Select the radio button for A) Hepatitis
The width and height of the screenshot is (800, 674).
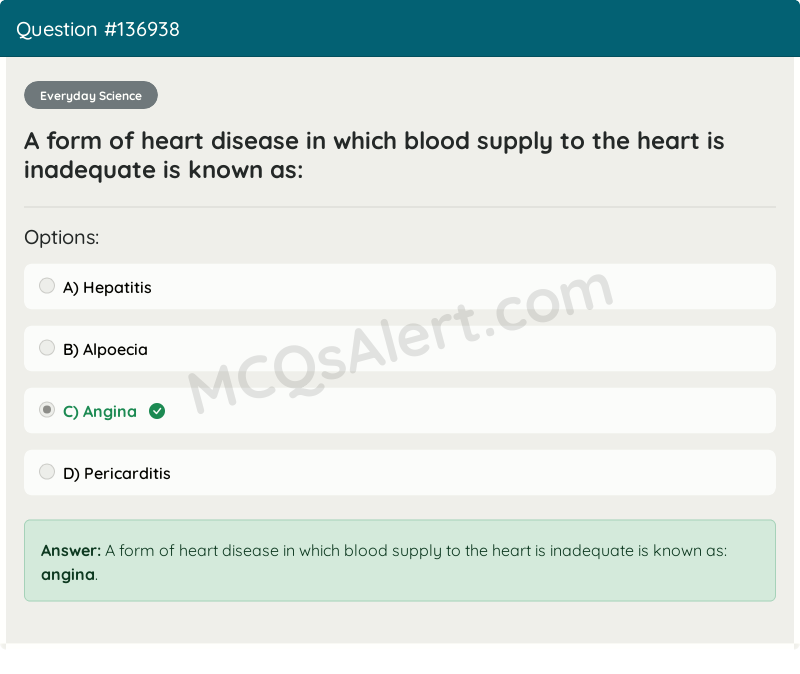pos(47,285)
